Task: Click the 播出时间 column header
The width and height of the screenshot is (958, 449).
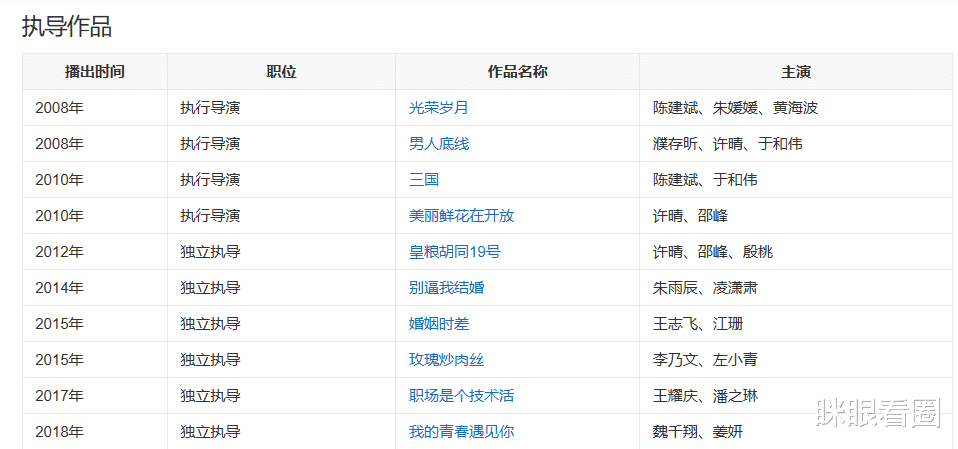Action: 95,72
